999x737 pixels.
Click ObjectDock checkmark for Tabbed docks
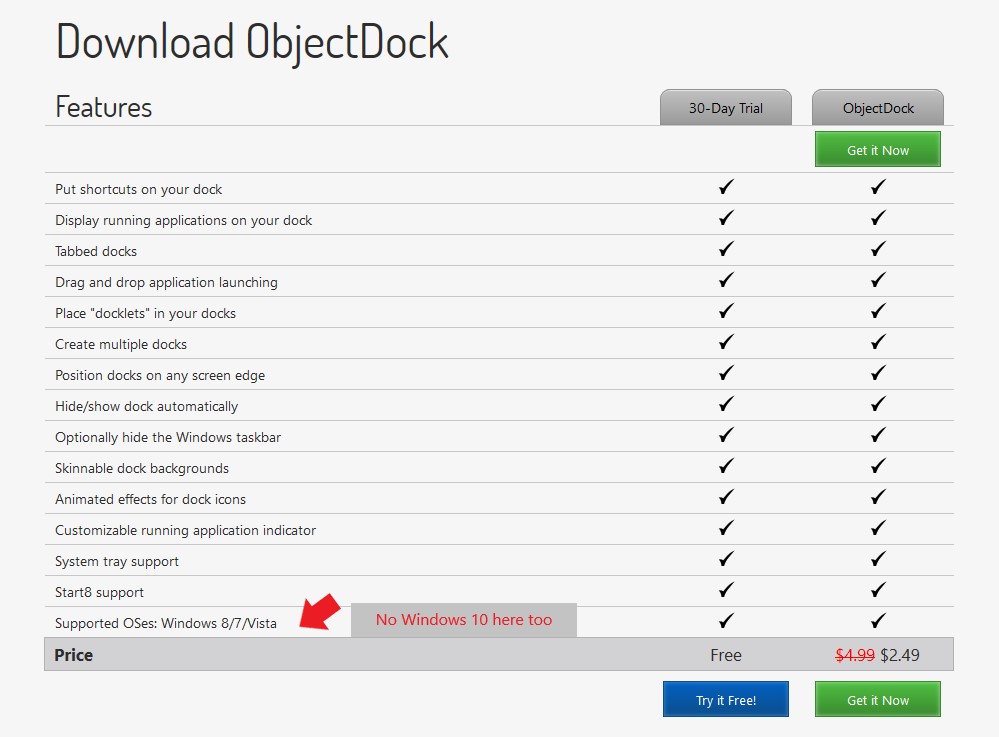pos(878,249)
